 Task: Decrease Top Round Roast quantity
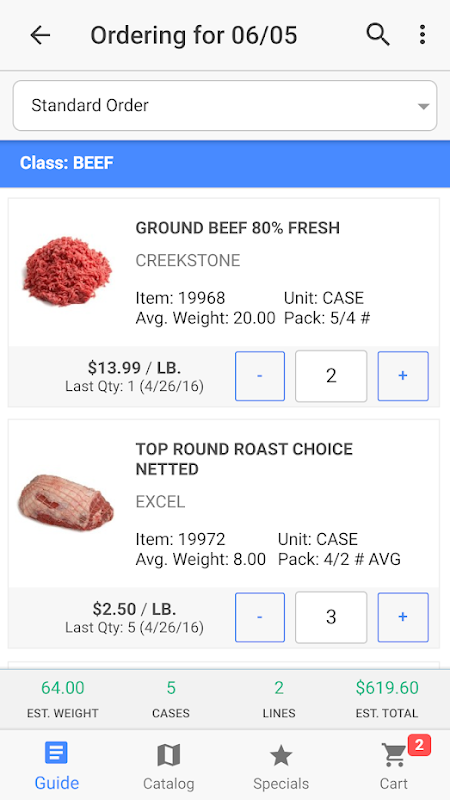(260, 617)
